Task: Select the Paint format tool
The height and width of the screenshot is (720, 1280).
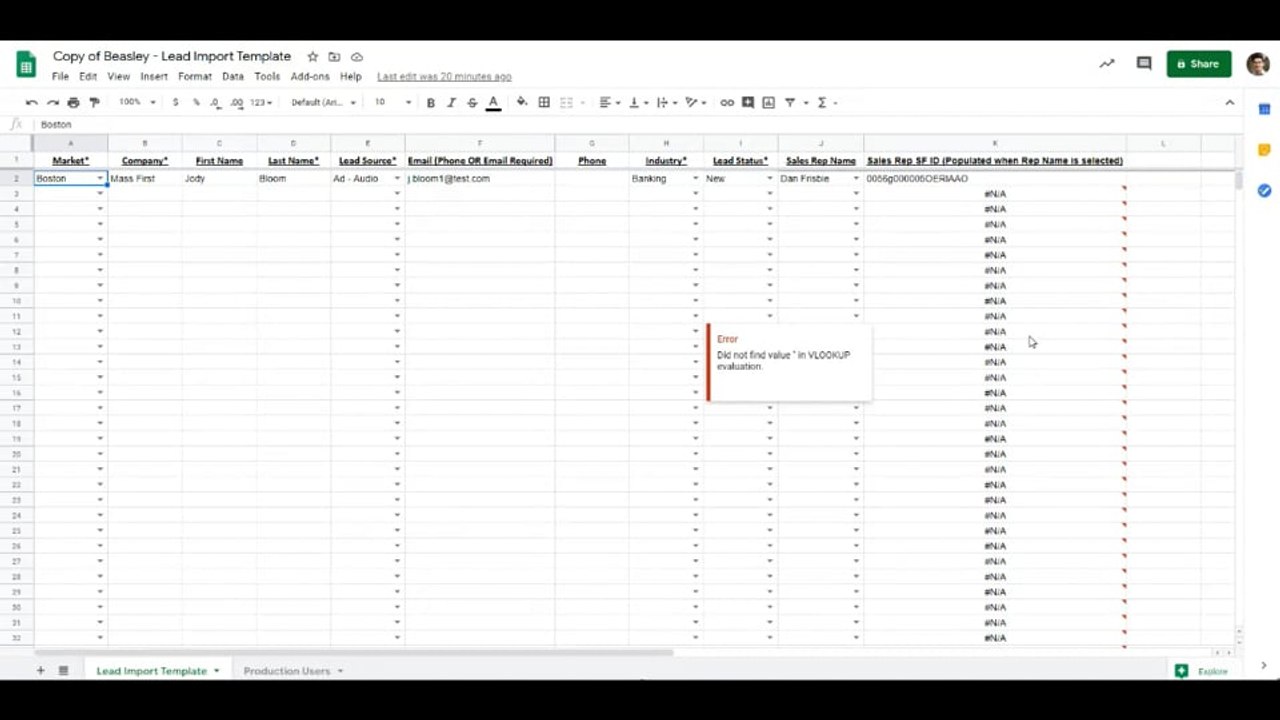Action: (95, 102)
